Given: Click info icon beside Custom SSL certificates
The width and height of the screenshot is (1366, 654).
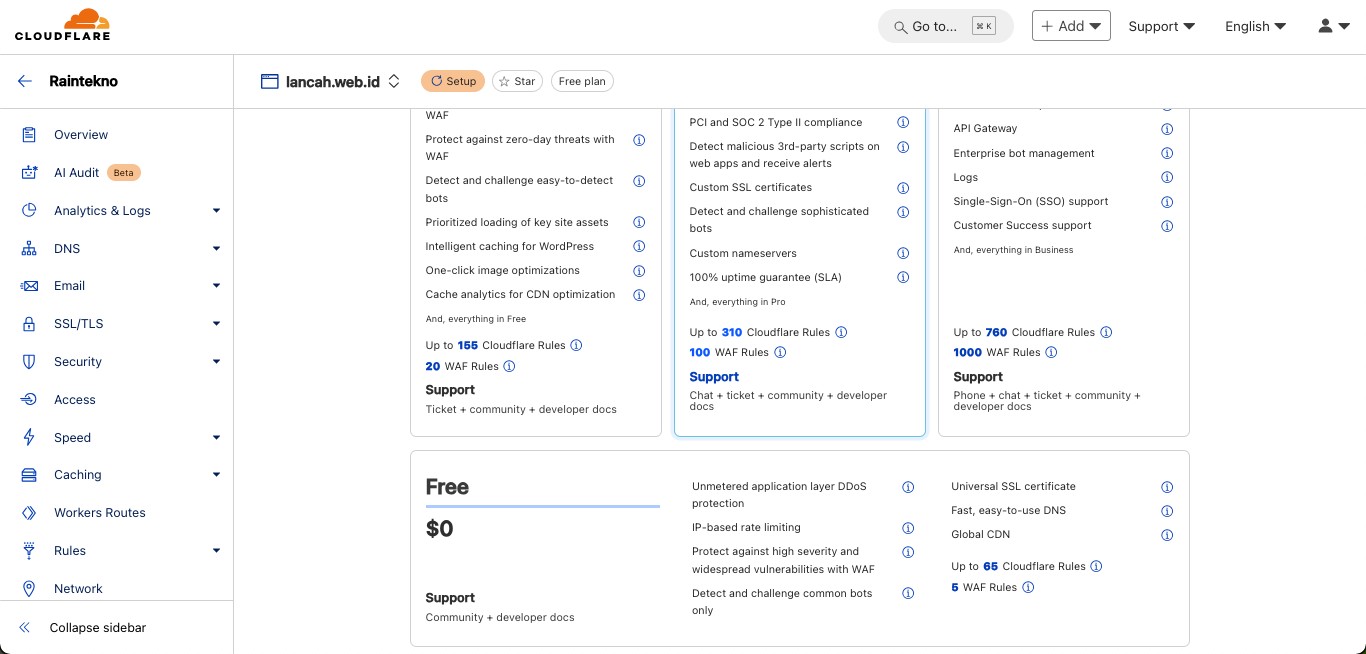Looking at the screenshot, I should click(903, 188).
